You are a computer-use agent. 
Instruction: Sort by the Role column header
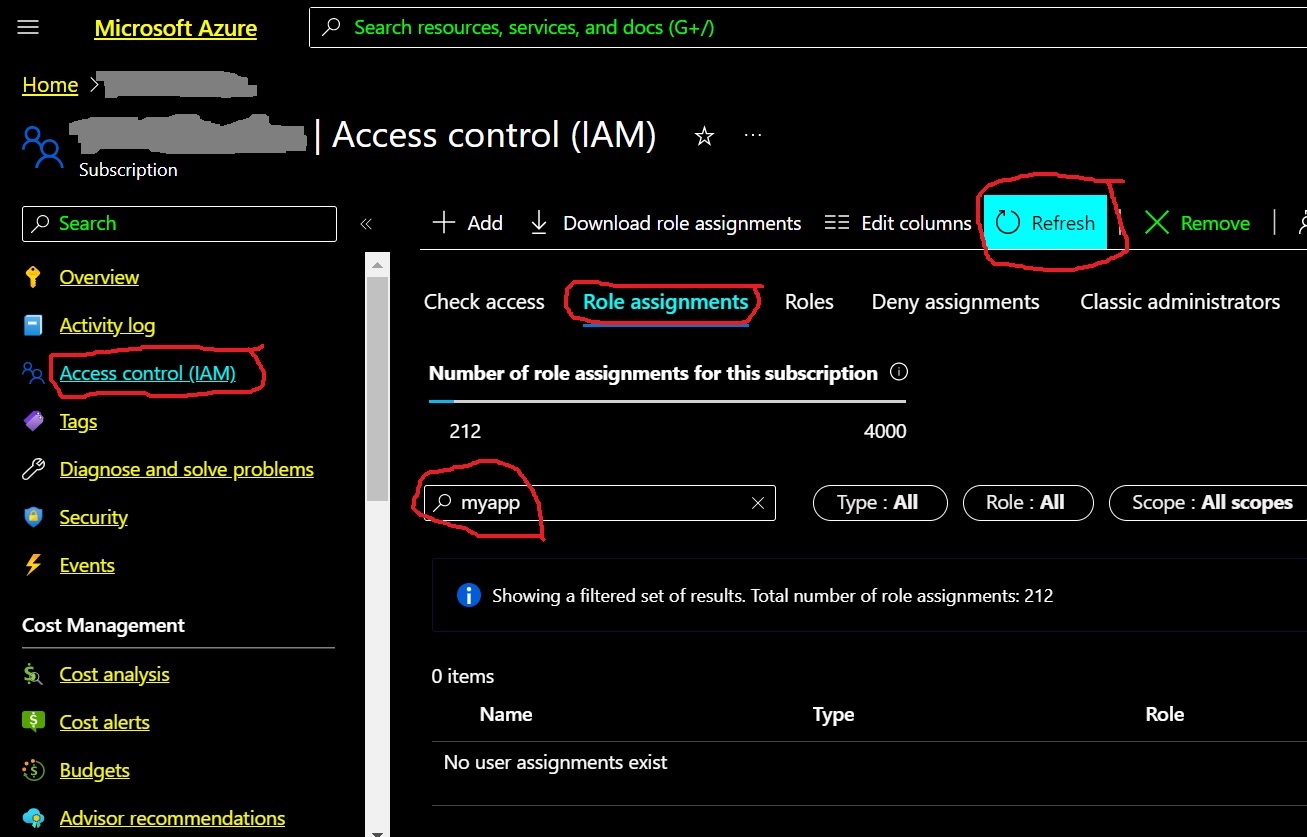click(x=1165, y=714)
